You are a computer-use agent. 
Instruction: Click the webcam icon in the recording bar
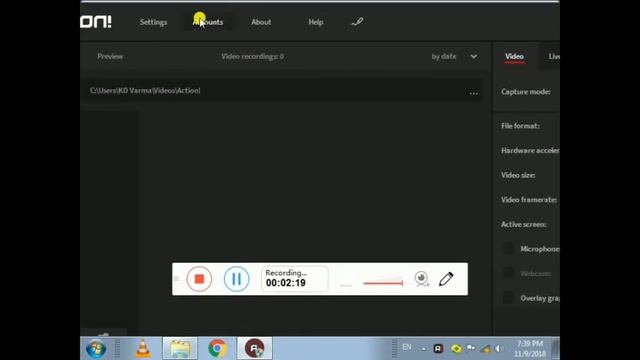[422, 279]
